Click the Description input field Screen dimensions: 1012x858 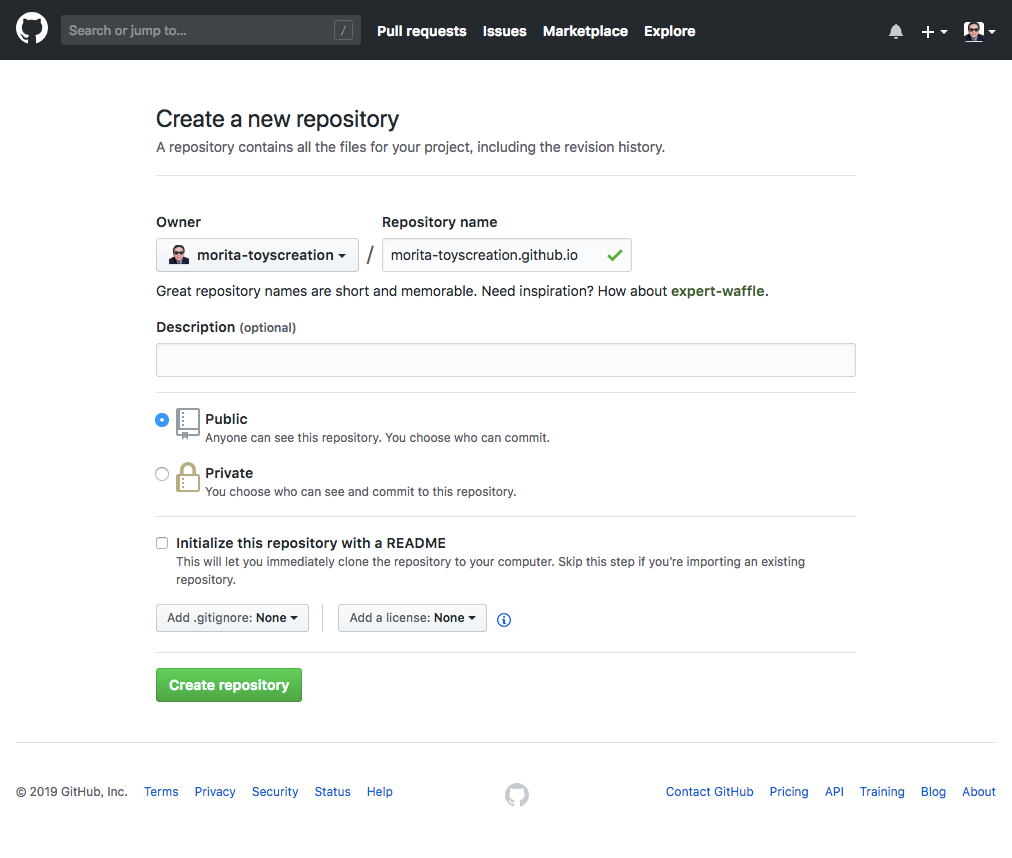pyautogui.click(x=505, y=360)
